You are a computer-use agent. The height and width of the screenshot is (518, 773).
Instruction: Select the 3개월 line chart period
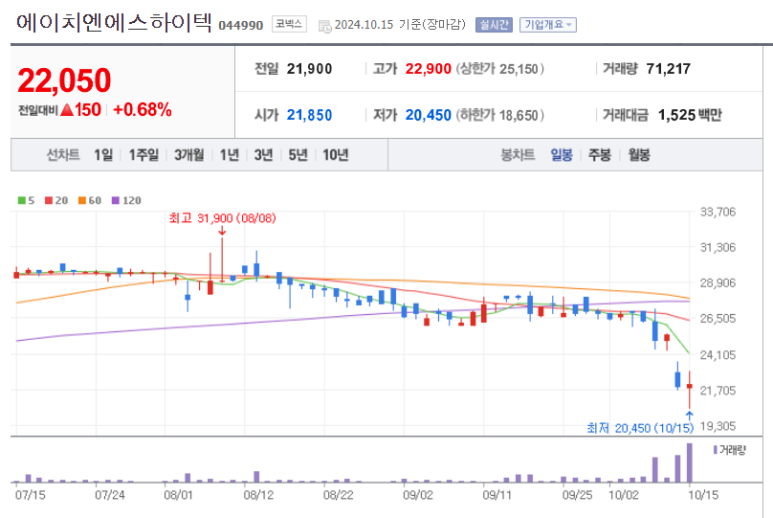tap(189, 155)
